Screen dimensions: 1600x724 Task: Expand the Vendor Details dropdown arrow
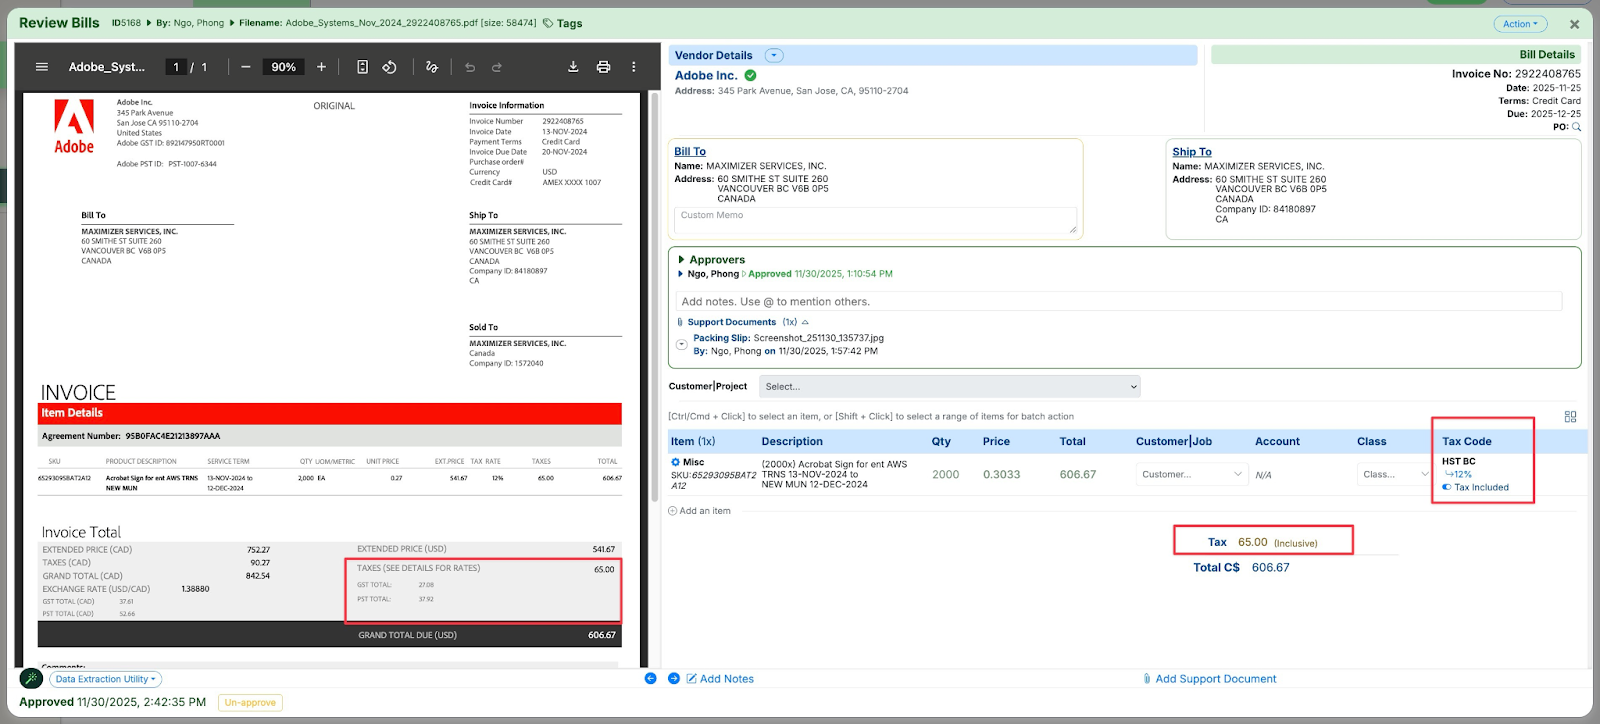pos(774,55)
